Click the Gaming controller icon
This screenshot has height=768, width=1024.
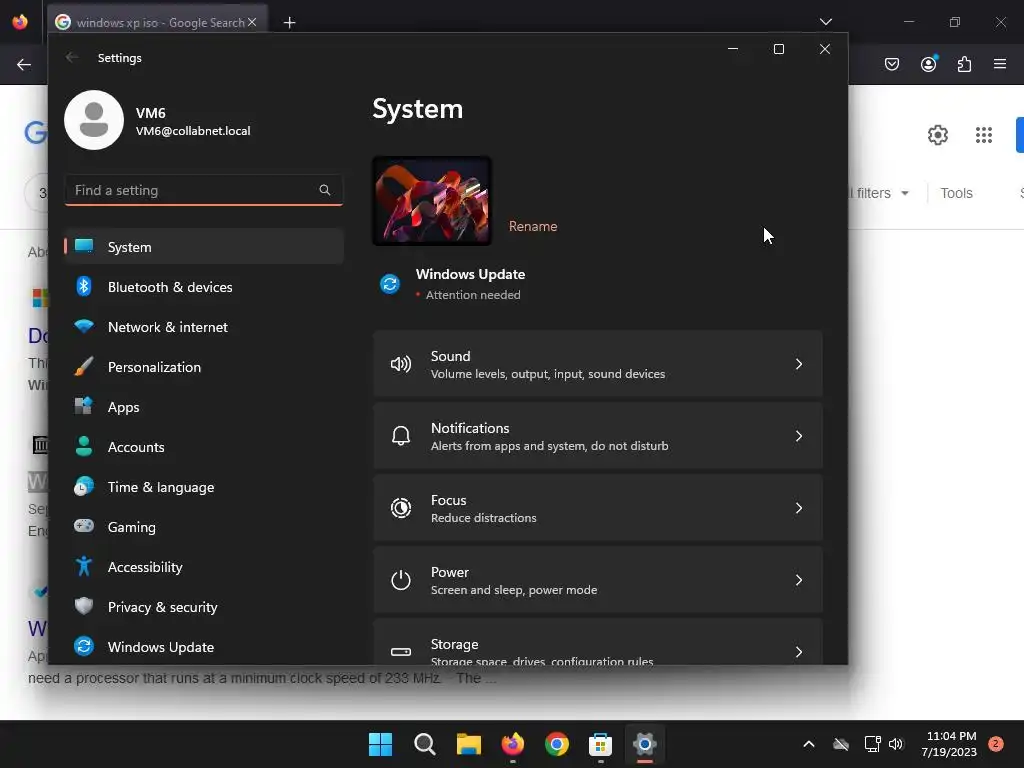pos(84,526)
